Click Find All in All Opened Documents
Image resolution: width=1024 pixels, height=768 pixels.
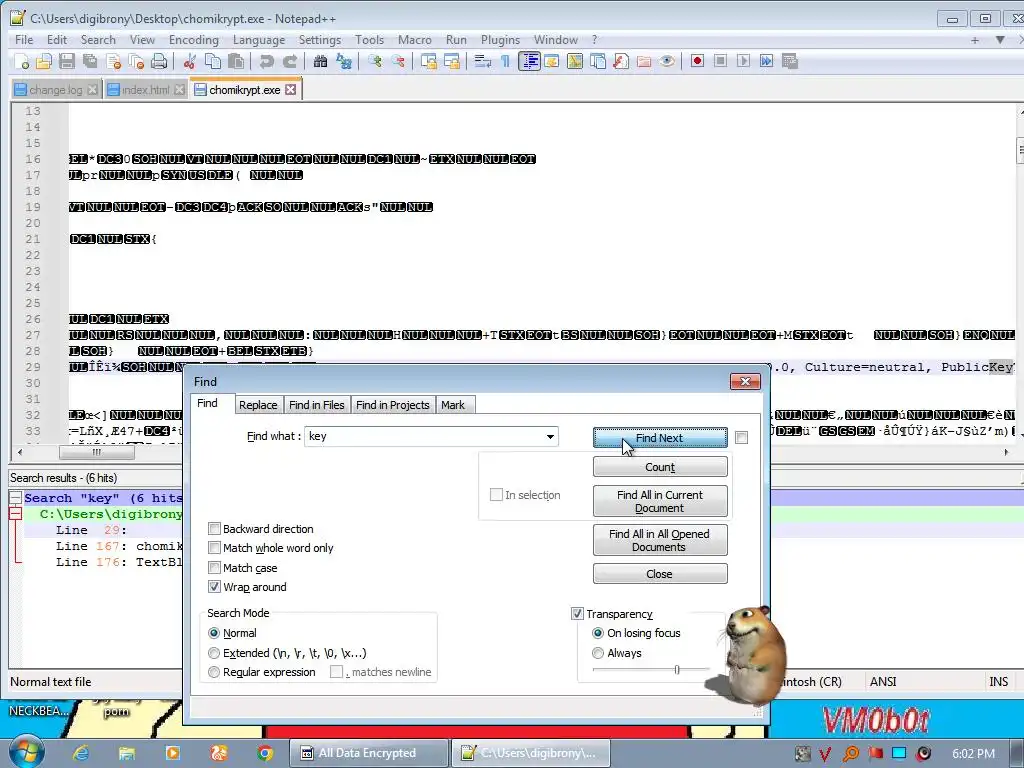coord(660,540)
